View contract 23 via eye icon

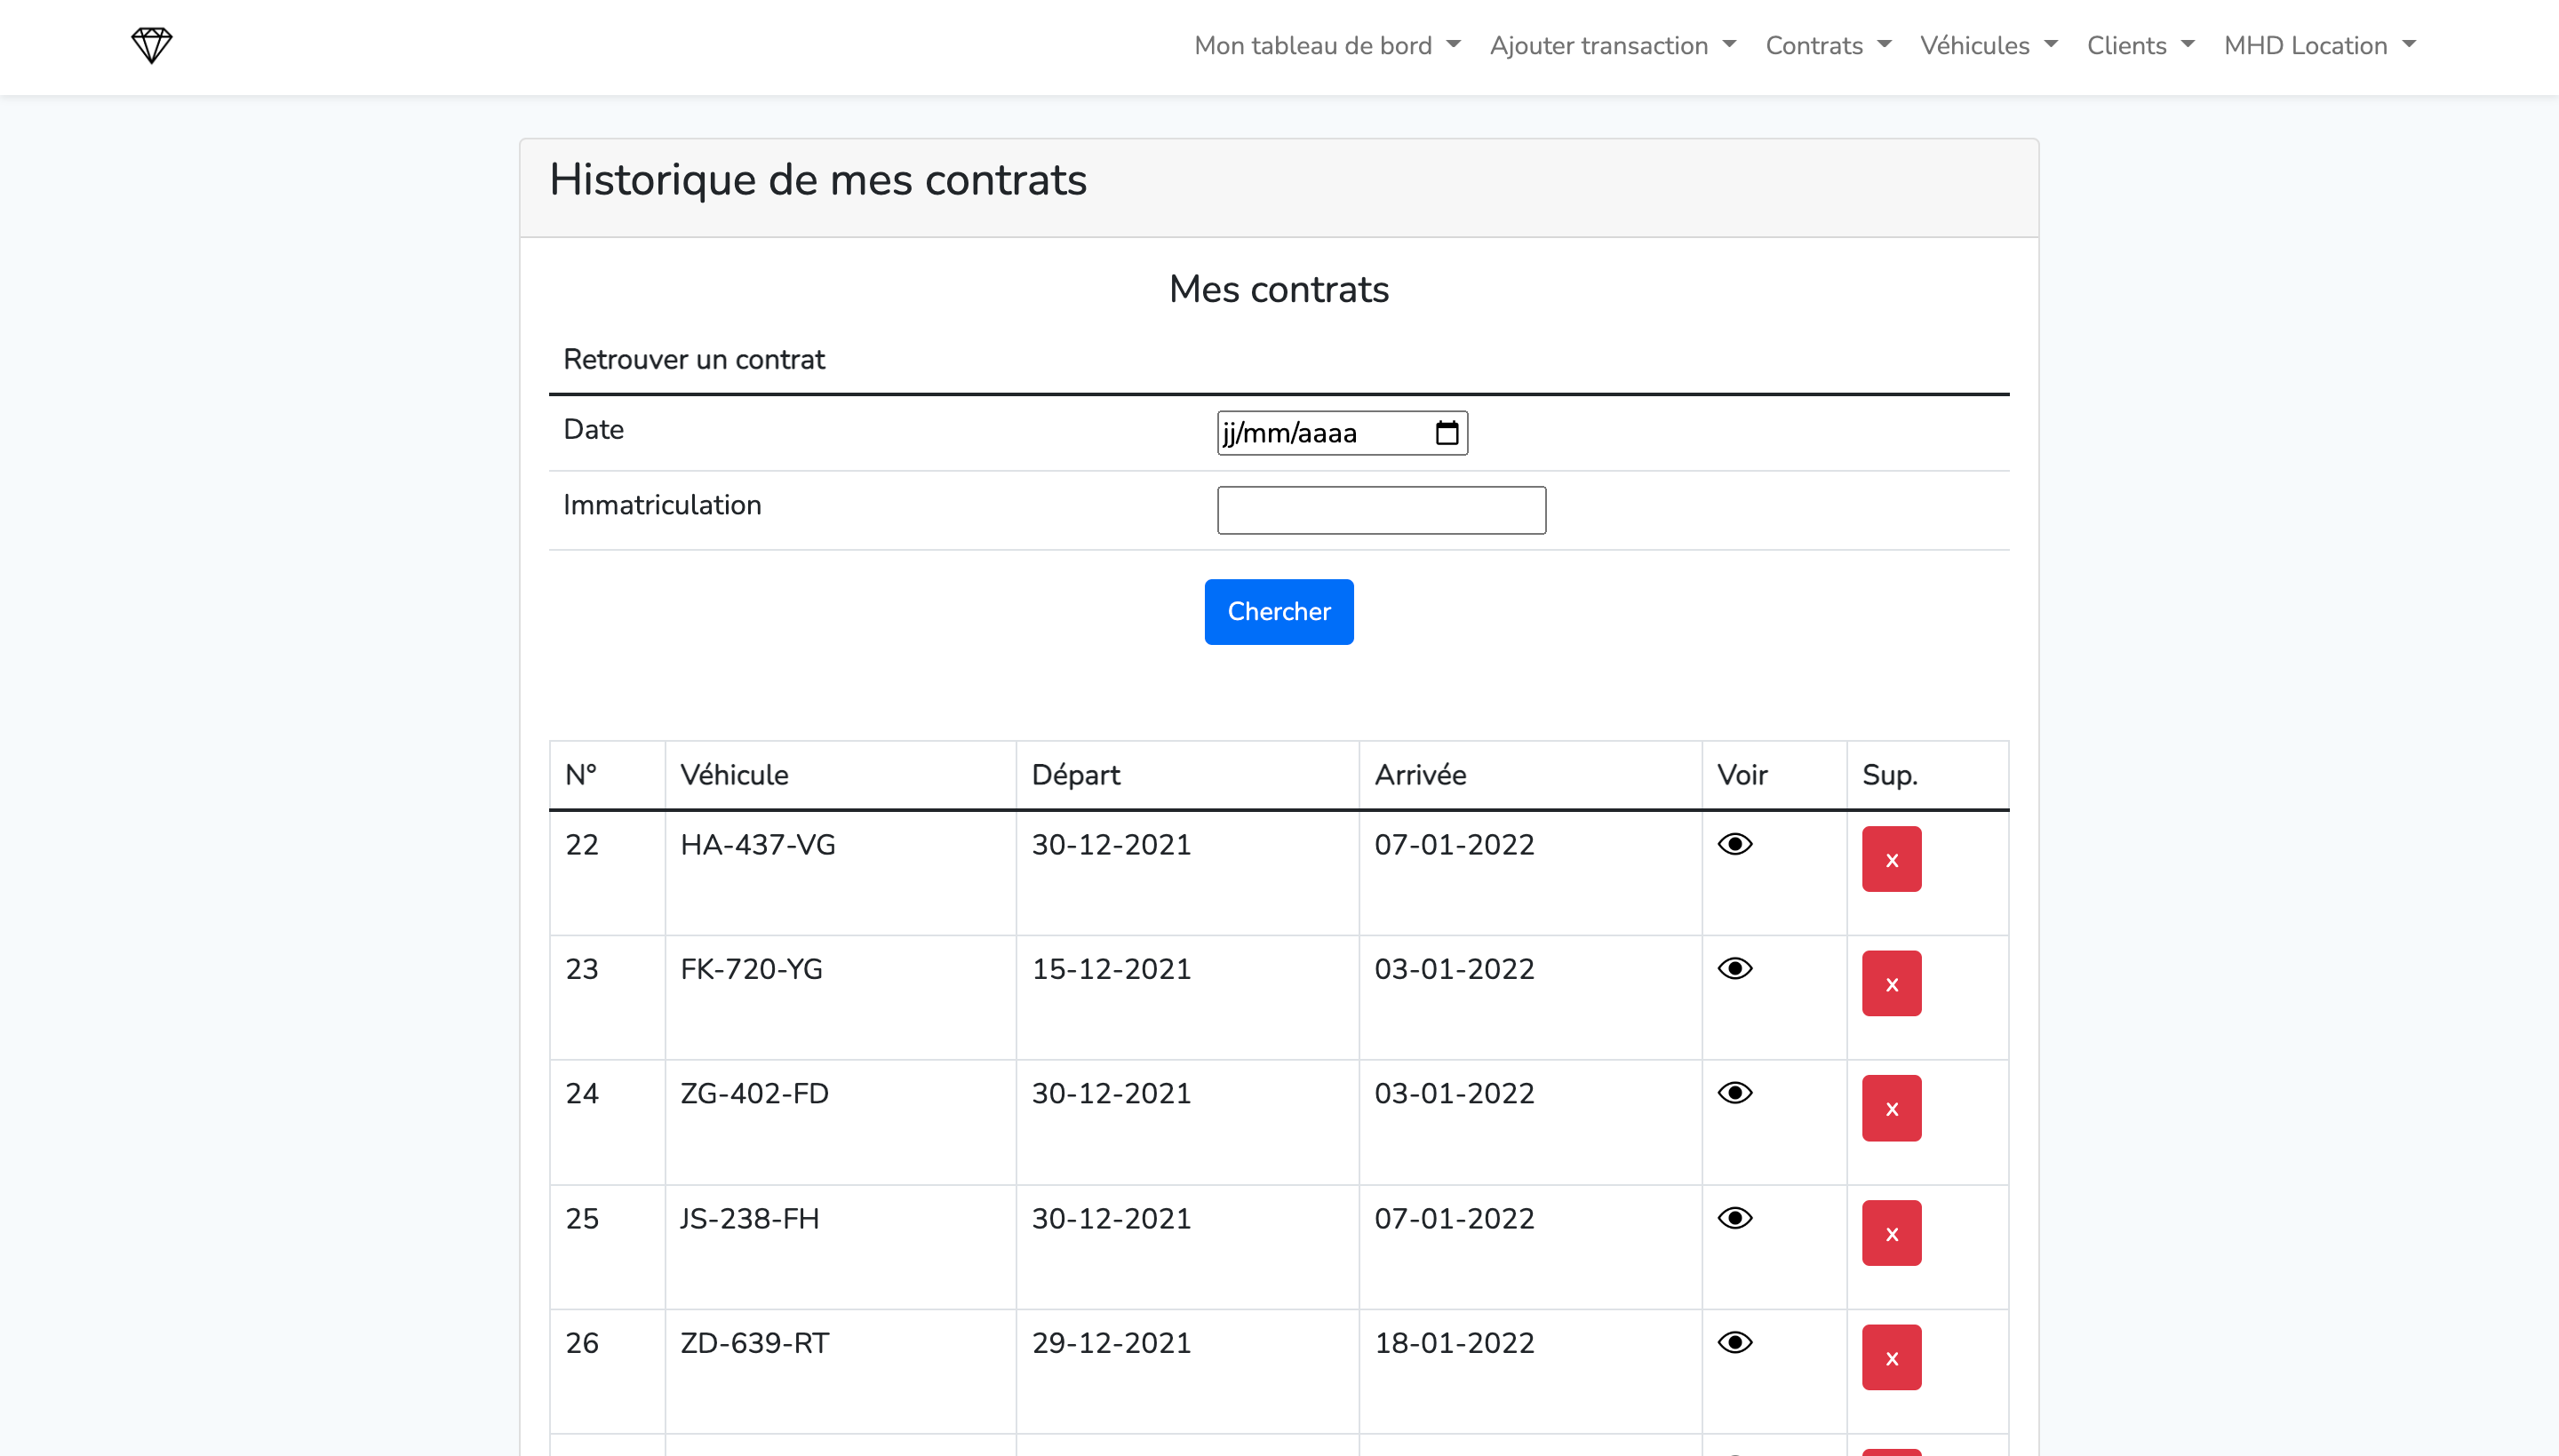1735,968
